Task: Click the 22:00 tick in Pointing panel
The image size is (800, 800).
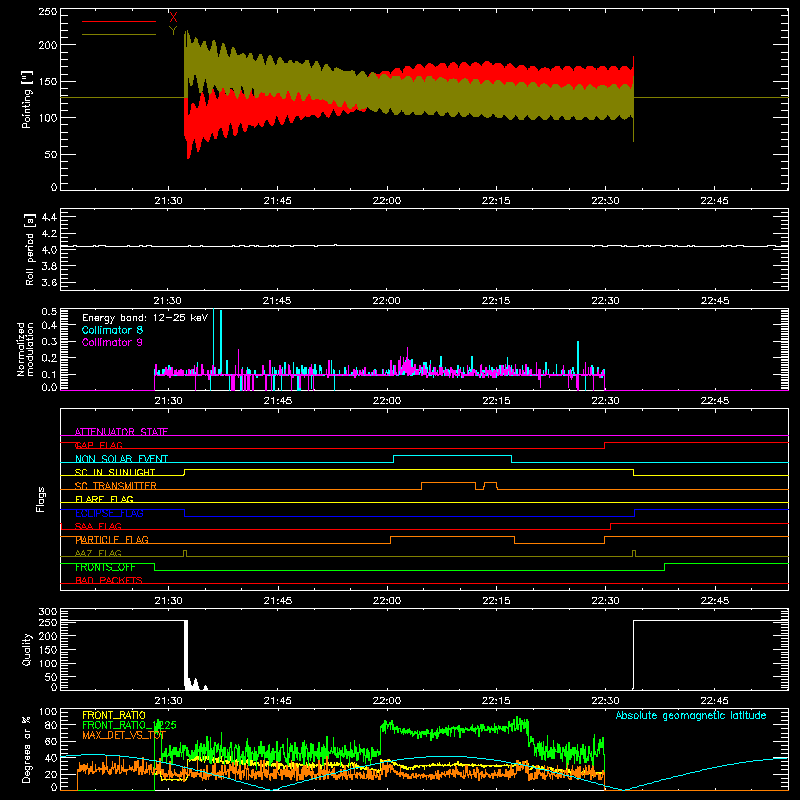Action: pos(387,201)
